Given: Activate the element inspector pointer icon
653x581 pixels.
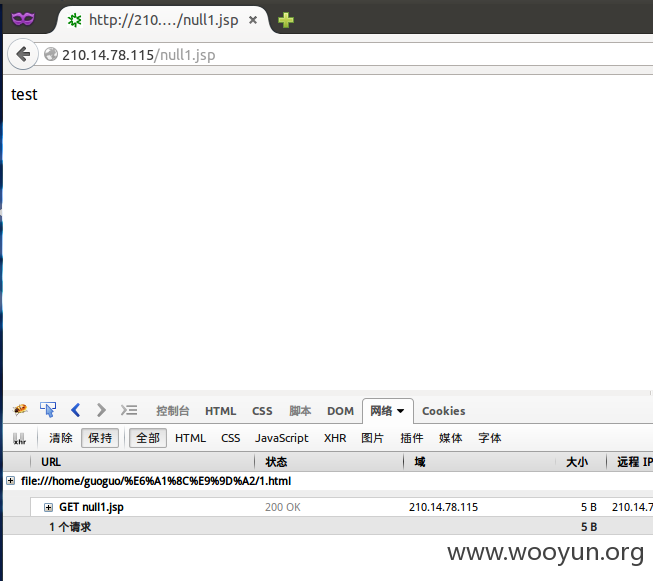Looking at the screenshot, I should [48, 410].
